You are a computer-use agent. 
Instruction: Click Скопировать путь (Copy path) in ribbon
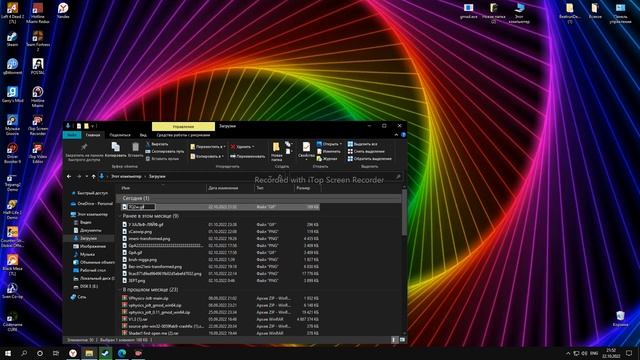click(165, 151)
